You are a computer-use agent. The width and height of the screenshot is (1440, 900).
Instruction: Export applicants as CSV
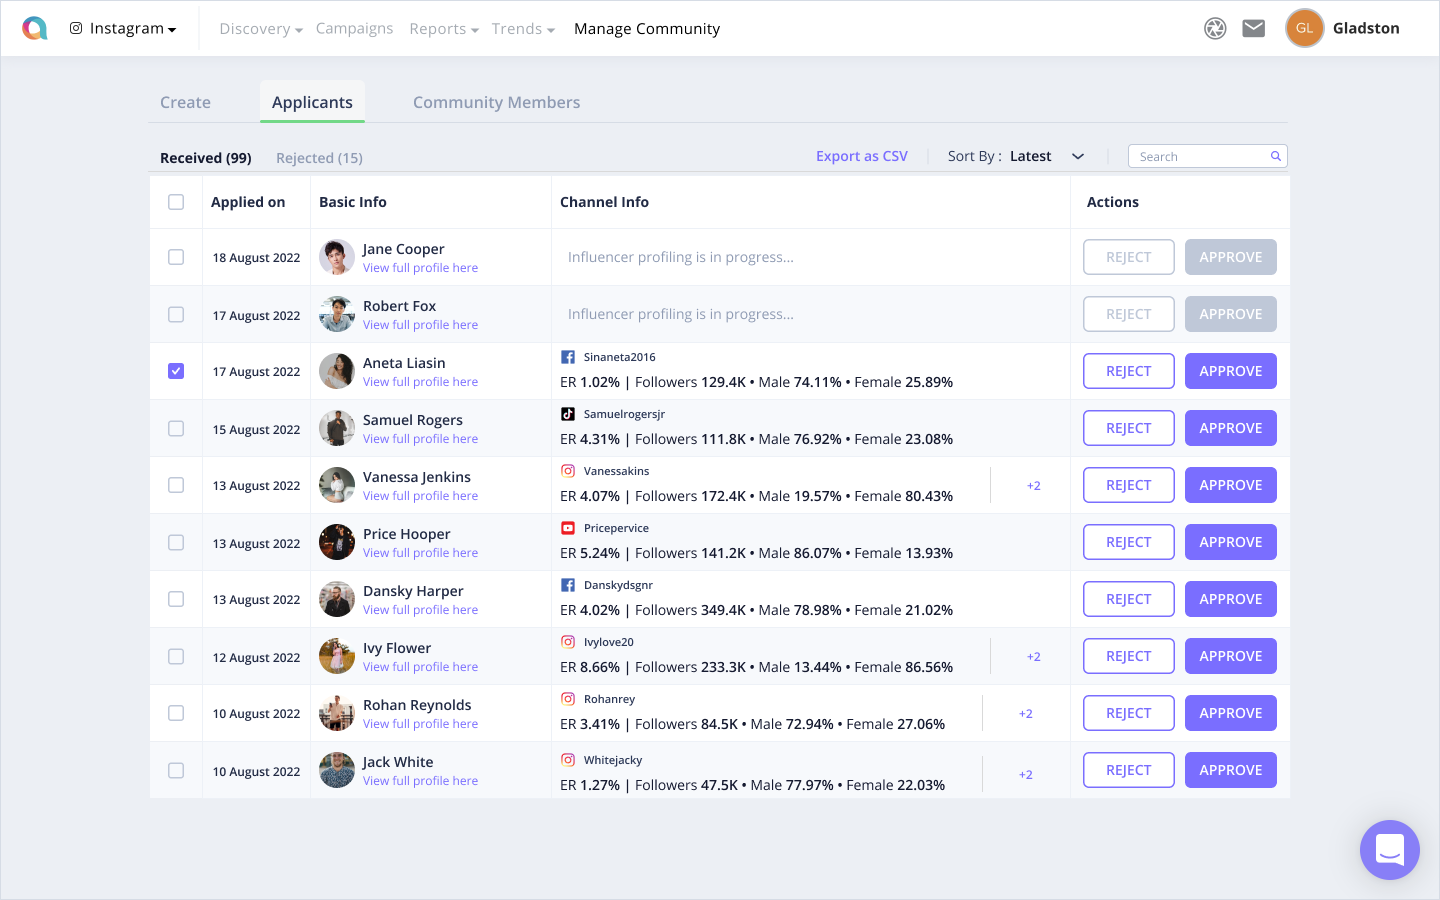point(862,156)
